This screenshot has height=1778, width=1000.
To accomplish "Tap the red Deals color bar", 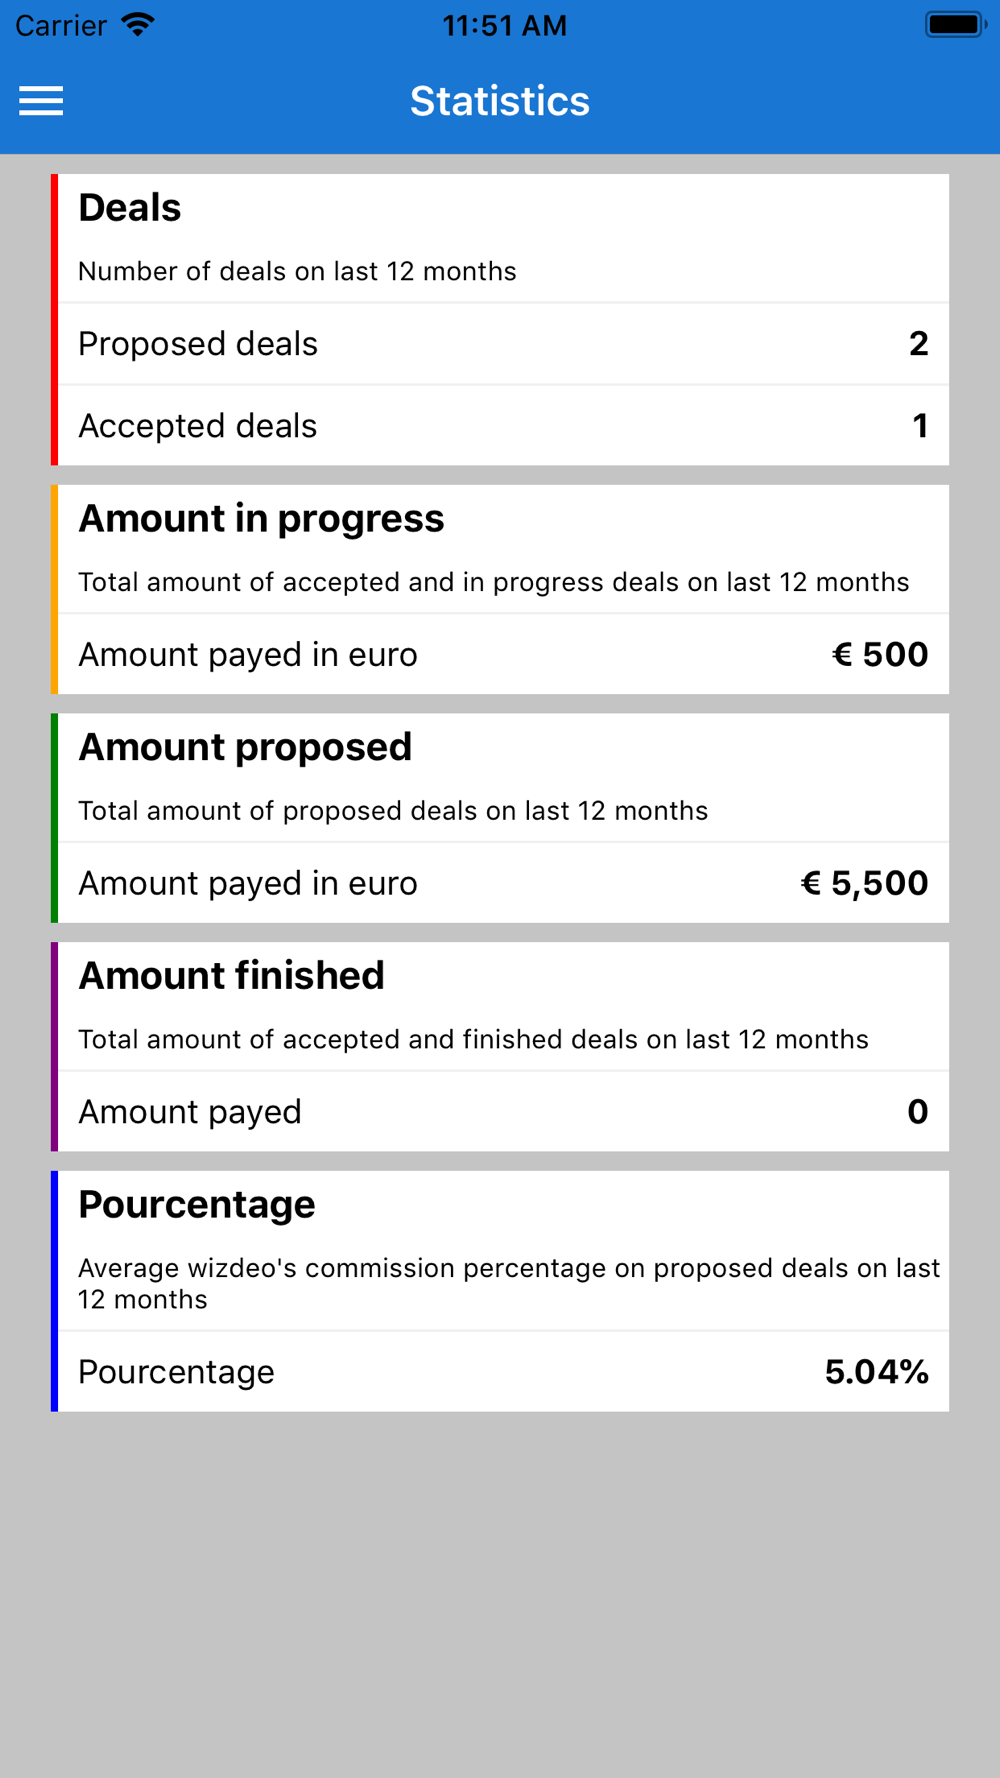I will click(55, 320).
